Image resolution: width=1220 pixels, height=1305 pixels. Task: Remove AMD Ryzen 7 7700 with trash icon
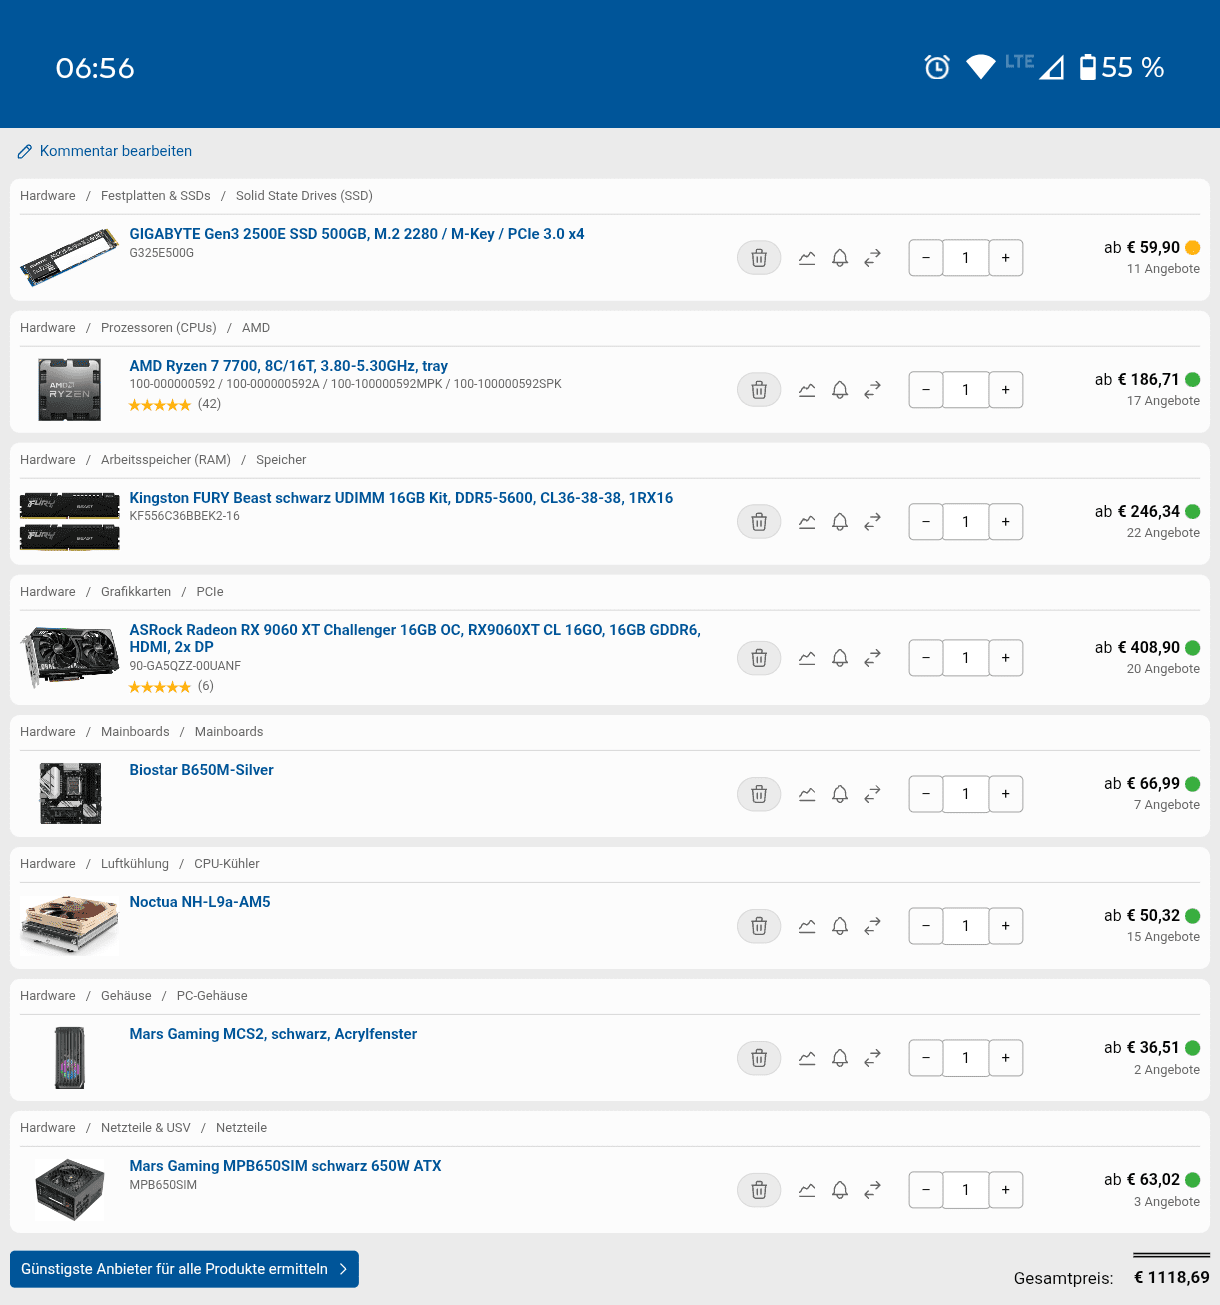click(x=759, y=390)
